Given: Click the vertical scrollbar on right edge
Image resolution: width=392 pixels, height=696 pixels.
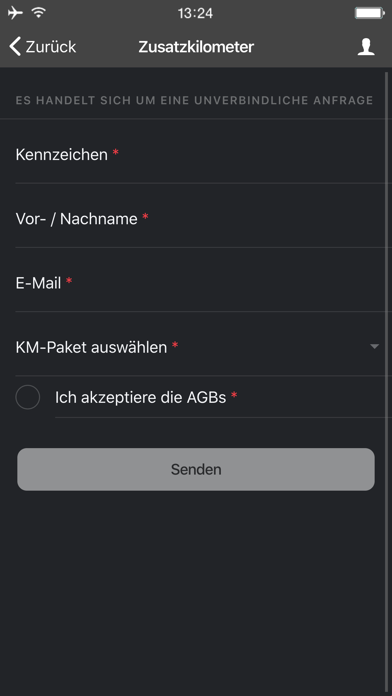Looking at the screenshot, I should (x=387, y=382).
